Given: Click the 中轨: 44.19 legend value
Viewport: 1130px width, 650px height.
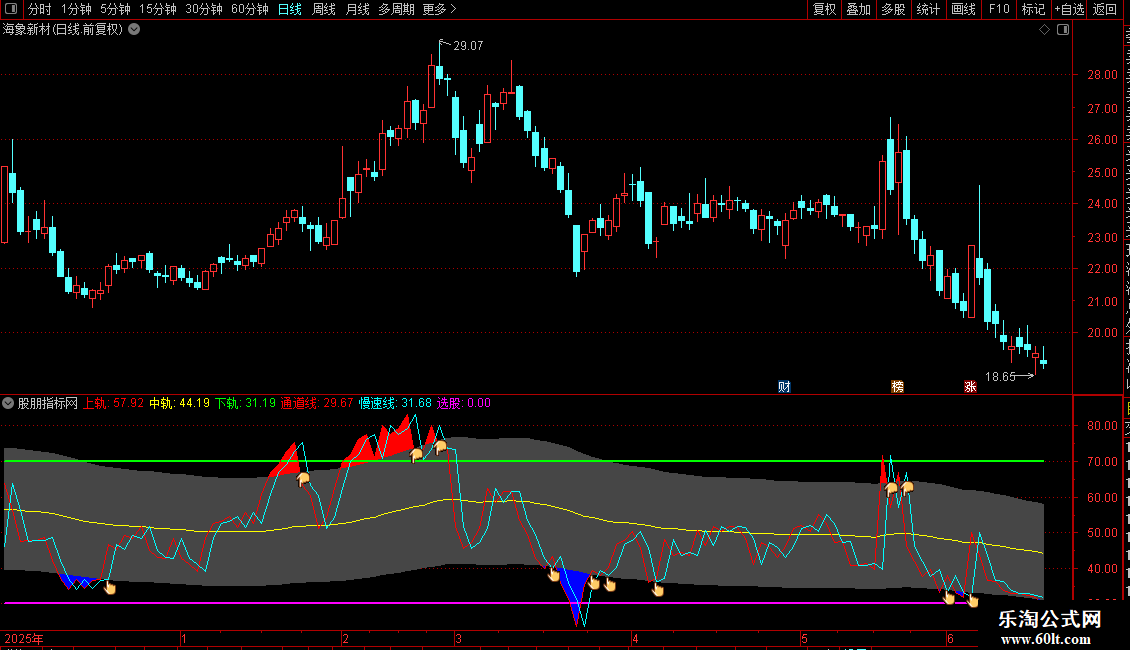Looking at the screenshot, I should (179, 404).
